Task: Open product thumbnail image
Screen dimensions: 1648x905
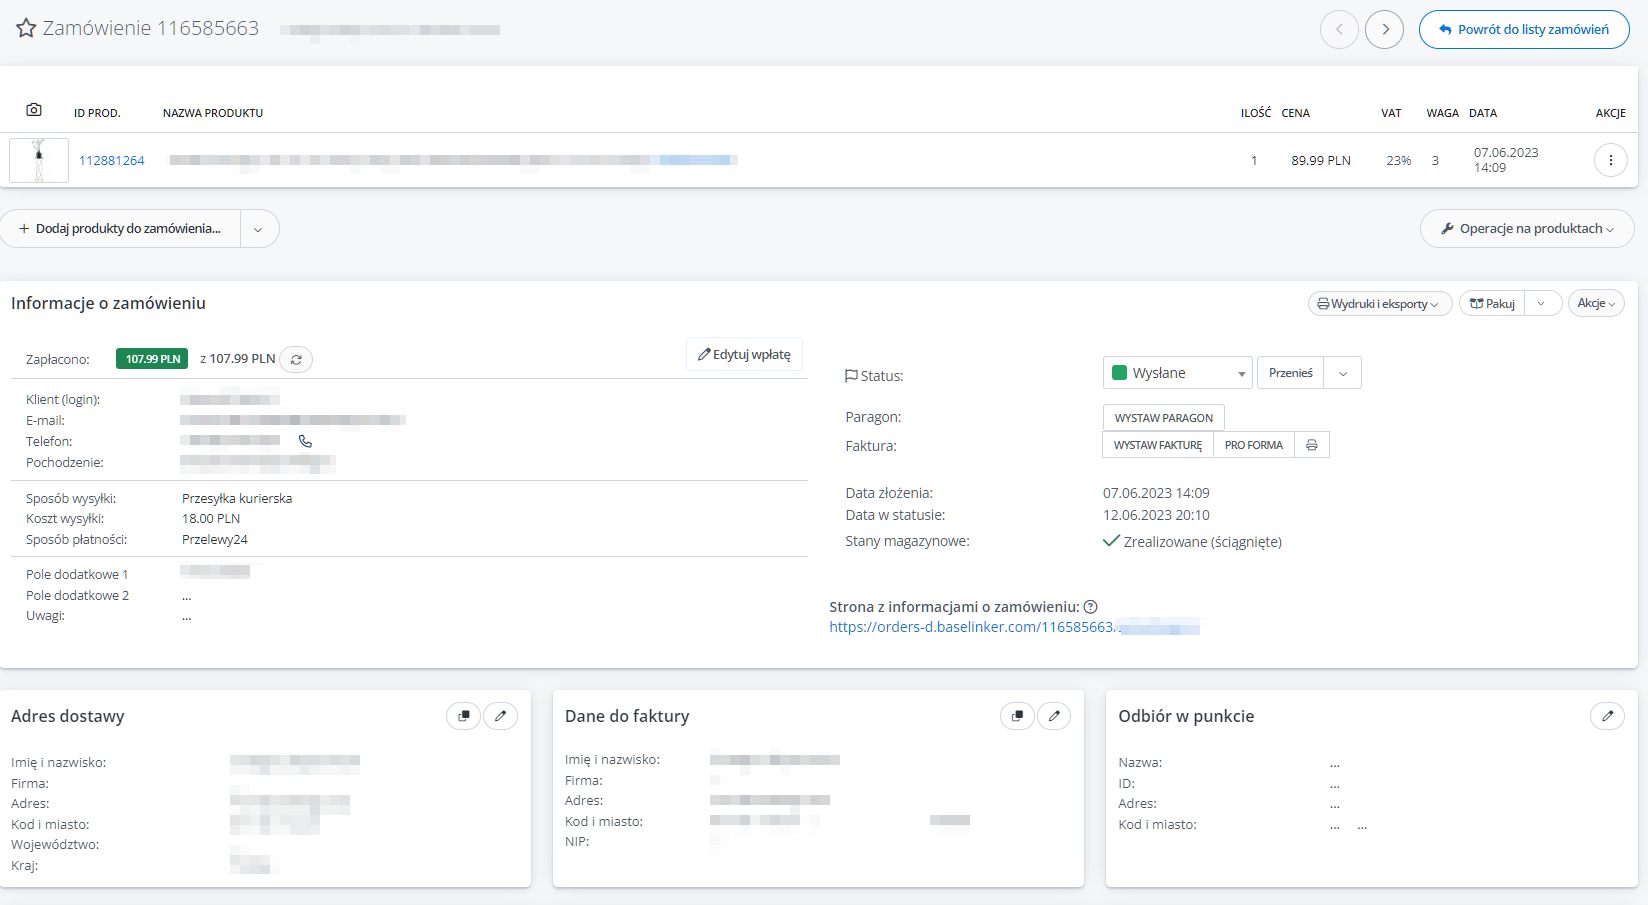Action: coord(39,160)
